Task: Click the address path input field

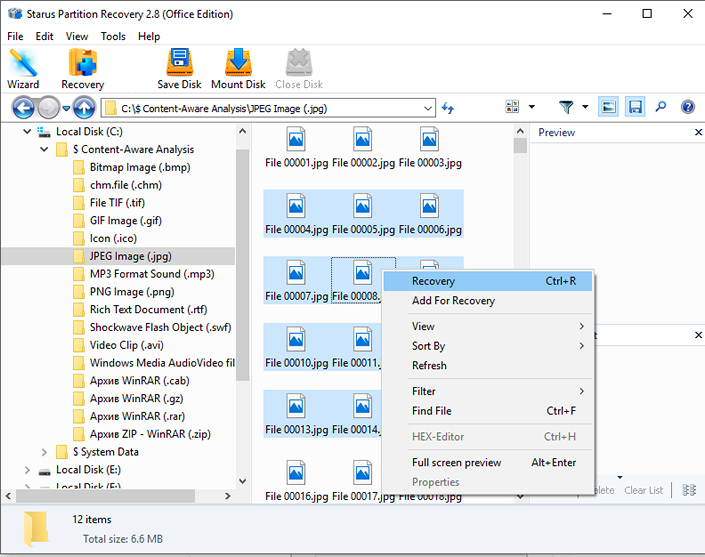Action: [x=268, y=108]
